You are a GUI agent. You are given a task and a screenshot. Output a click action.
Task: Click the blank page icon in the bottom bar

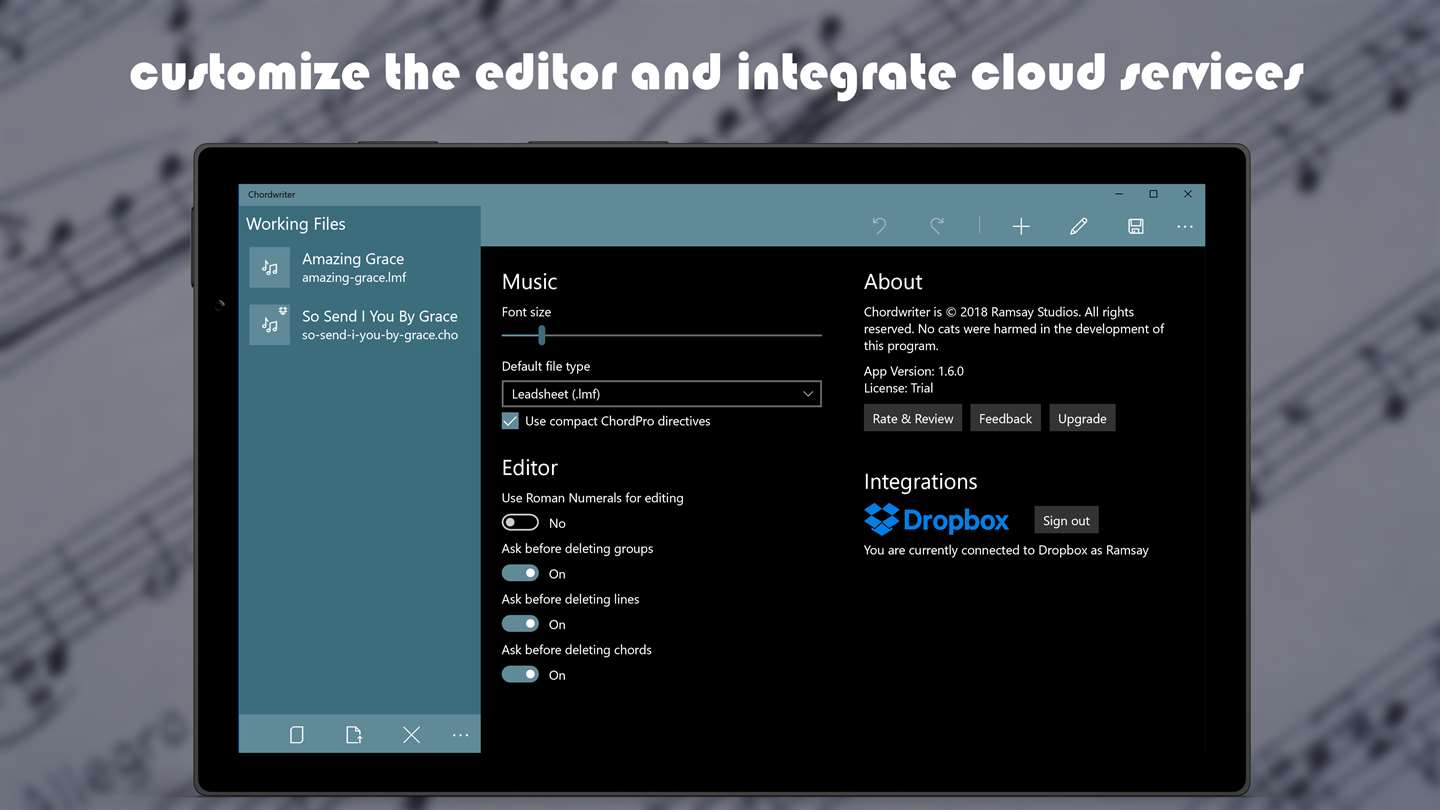coord(297,735)
